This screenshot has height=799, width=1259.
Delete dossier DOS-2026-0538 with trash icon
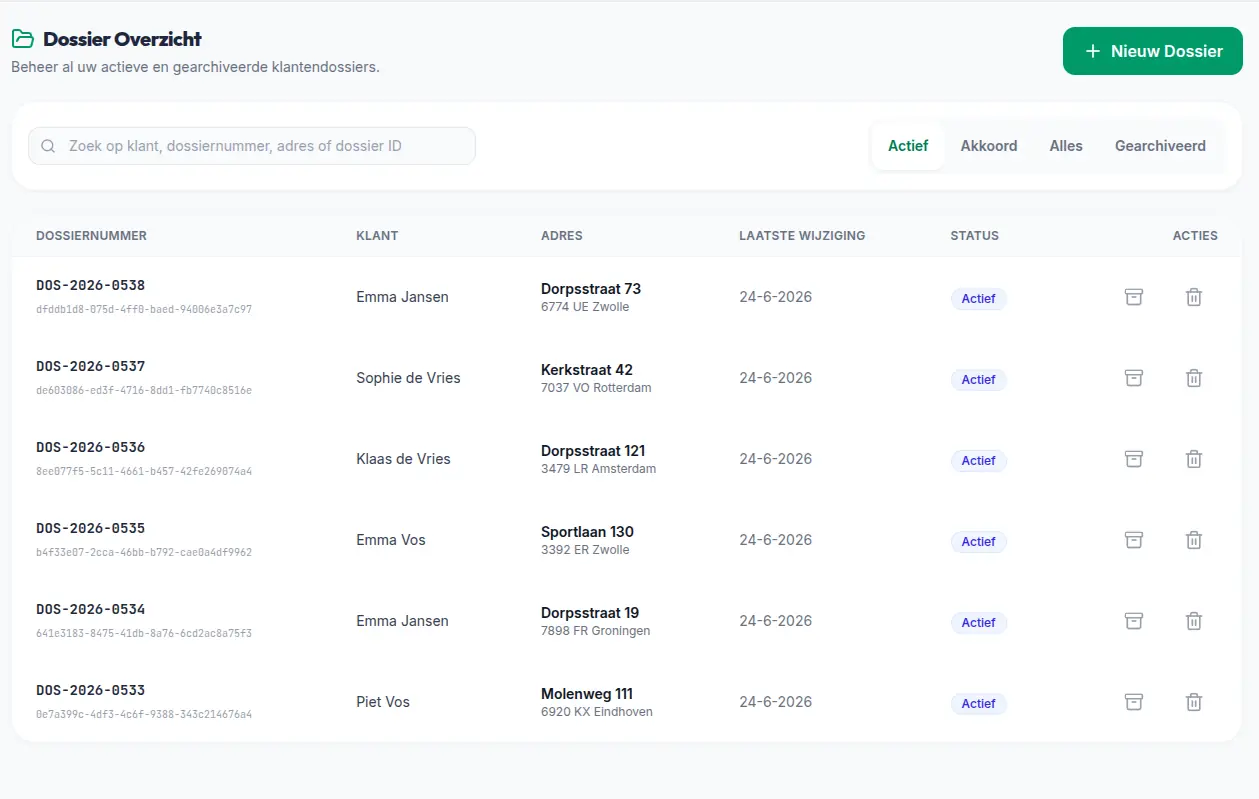pos(1193,297)
